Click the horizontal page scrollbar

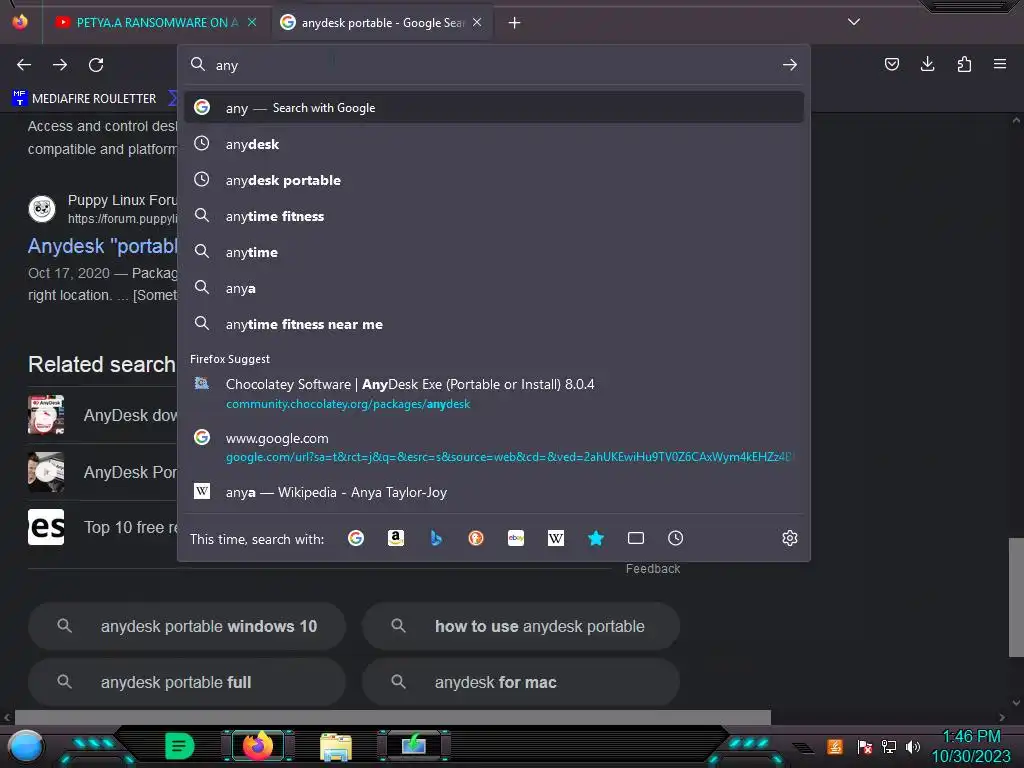[392, 717]
